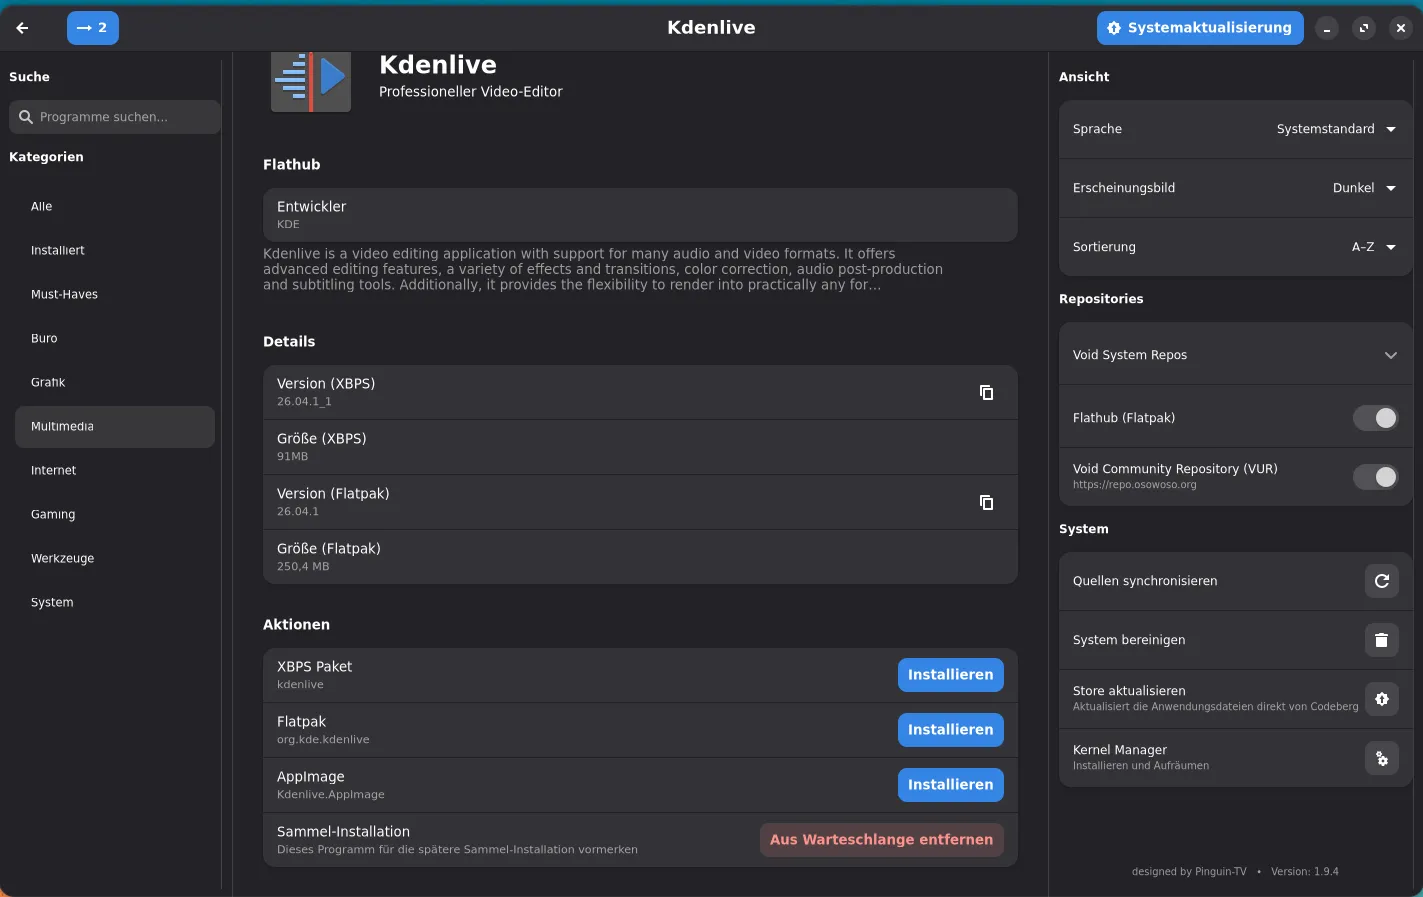The height and width of the screenshot is (897, 1423).
Task: Copy the XBPS version number
Action: (986, 392)
